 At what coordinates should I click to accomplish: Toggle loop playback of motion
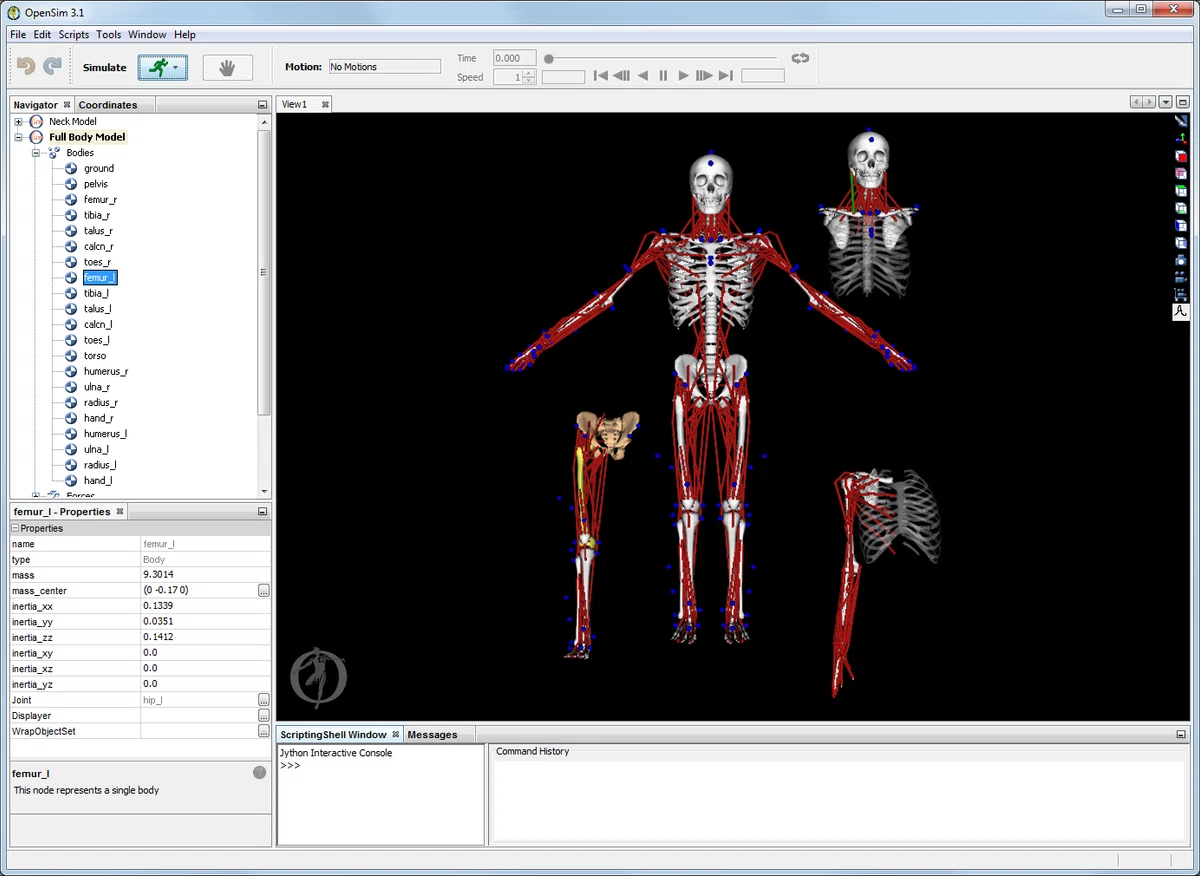(x=799, y=58)
